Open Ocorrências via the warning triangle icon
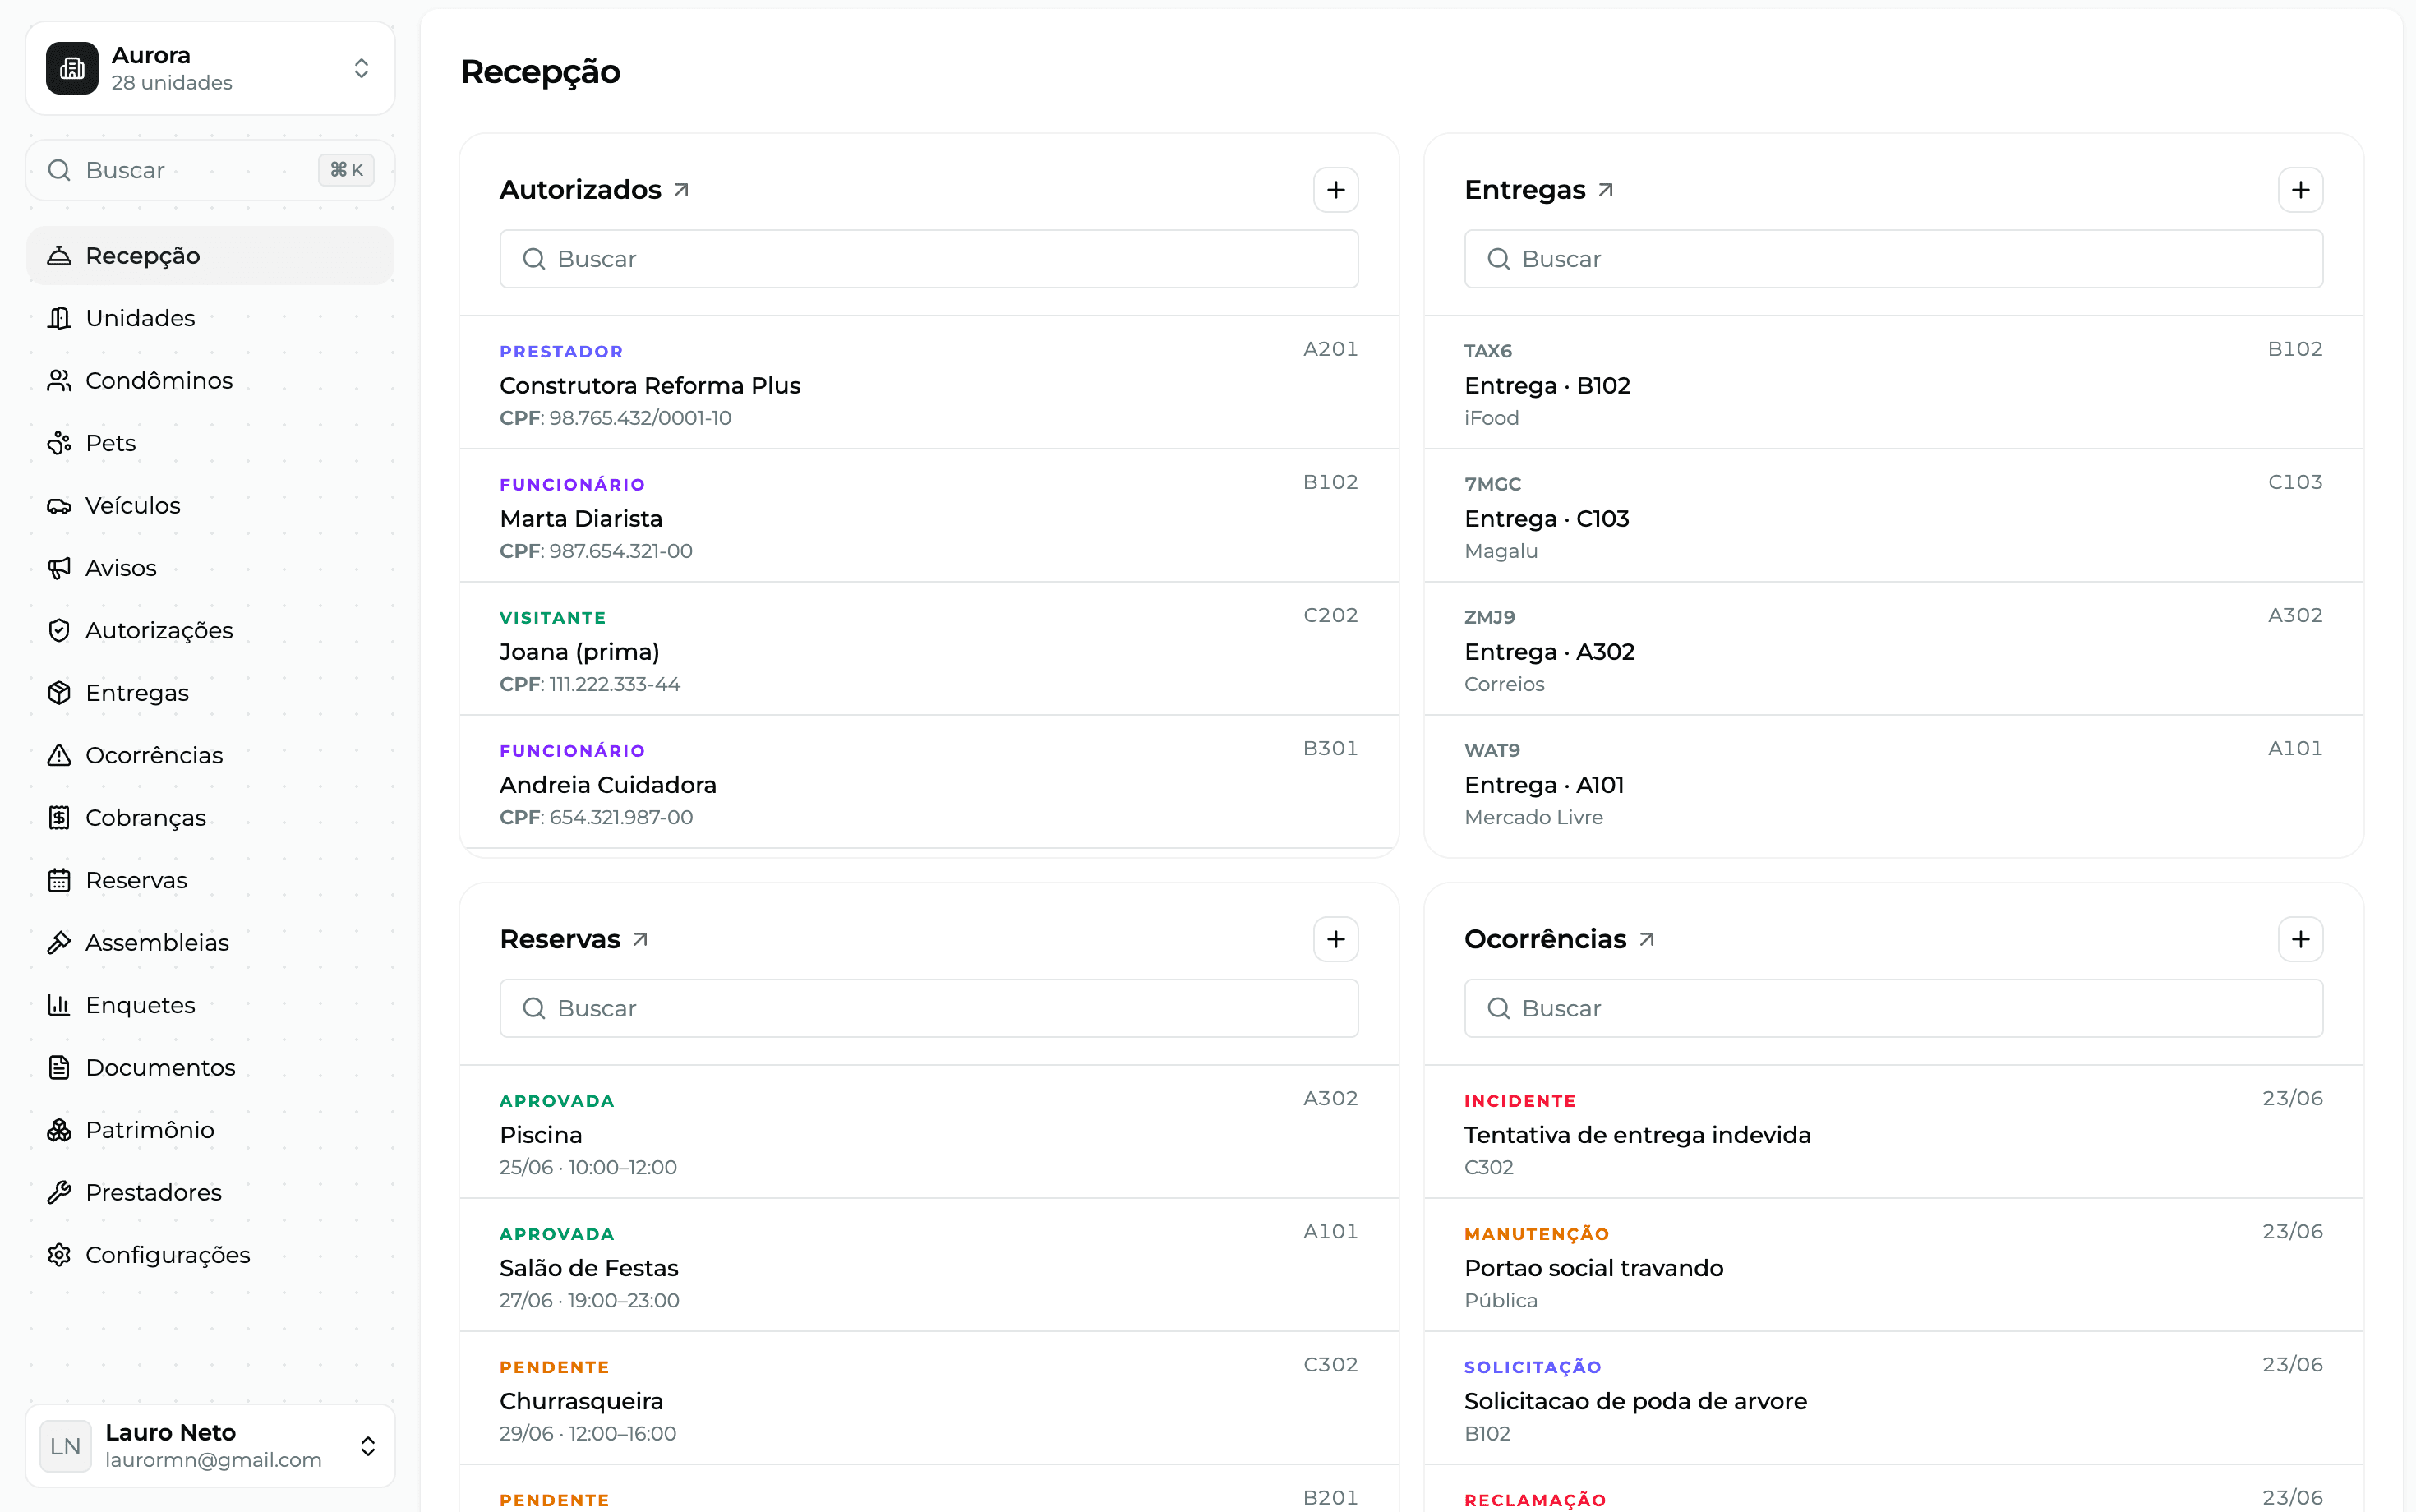This screenshot has height=1512, width=2416. pyautogui.click(x=59, y=756)
